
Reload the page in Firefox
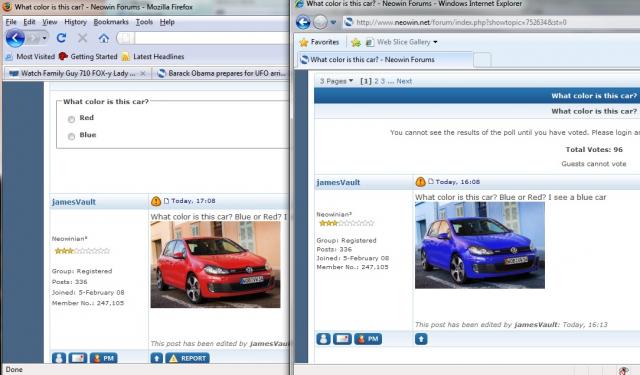point(62,38)
